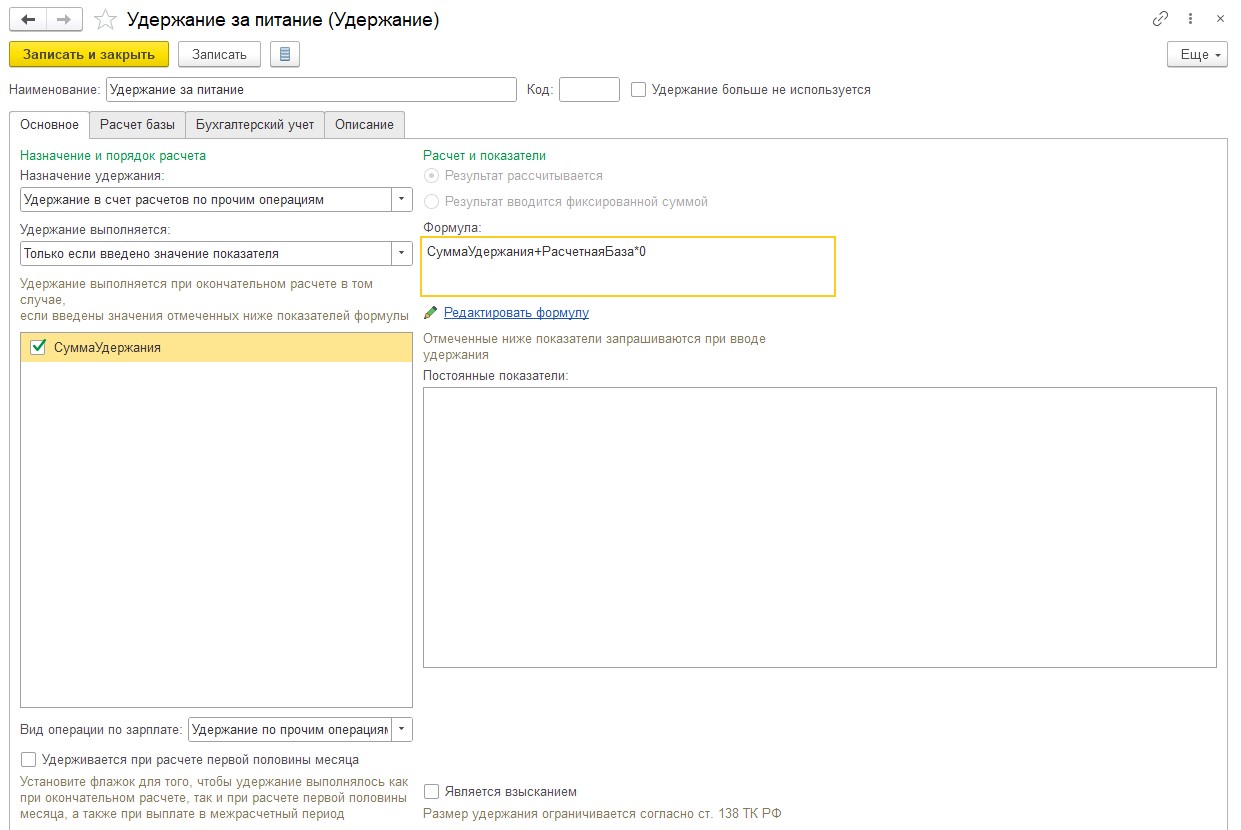Click the report list icon button
This screenshot has height=830, width=1241.
285,54
